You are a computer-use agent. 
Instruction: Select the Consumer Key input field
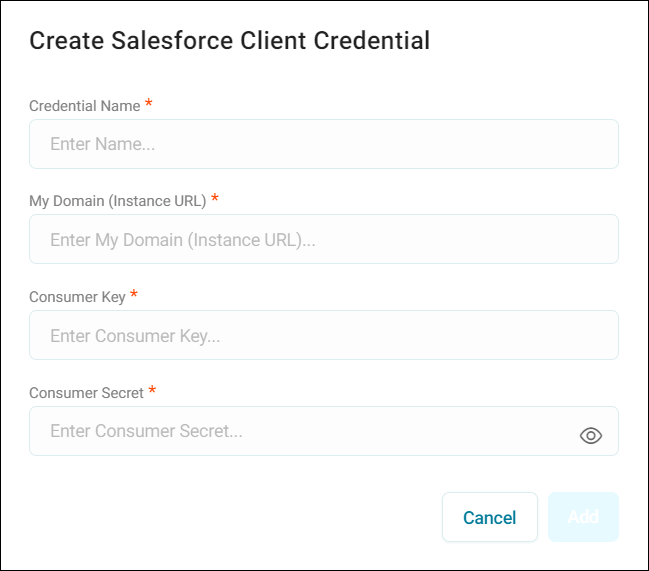click(324, 335)
